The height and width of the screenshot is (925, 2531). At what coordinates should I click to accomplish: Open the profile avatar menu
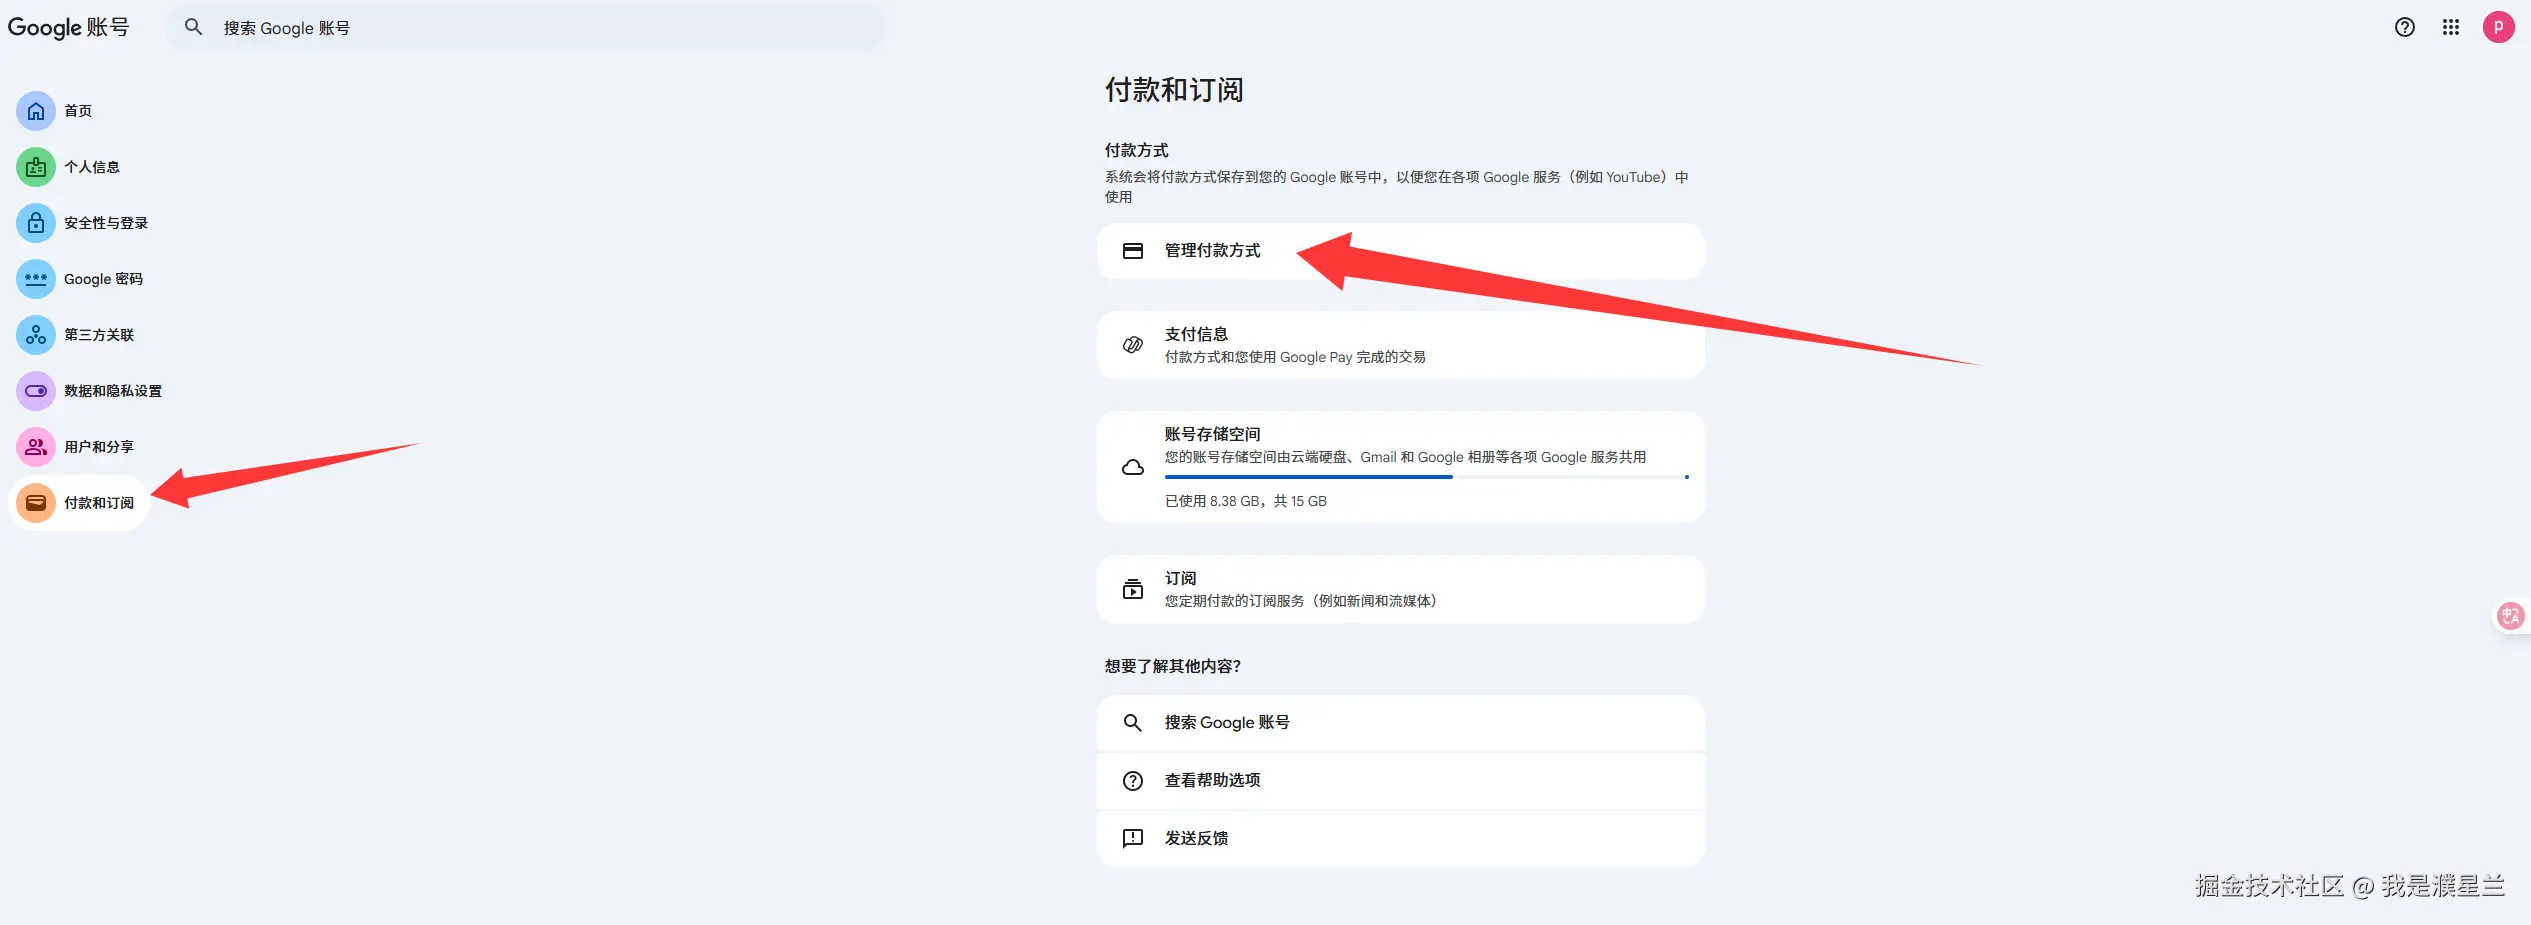[2498, 27]
